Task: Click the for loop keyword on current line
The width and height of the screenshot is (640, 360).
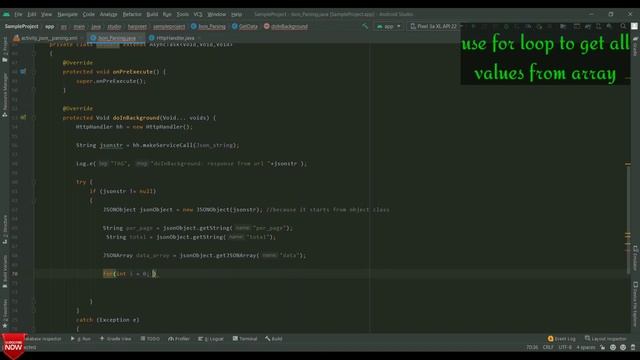Action: pyautogui.click(x=108, y=274)
